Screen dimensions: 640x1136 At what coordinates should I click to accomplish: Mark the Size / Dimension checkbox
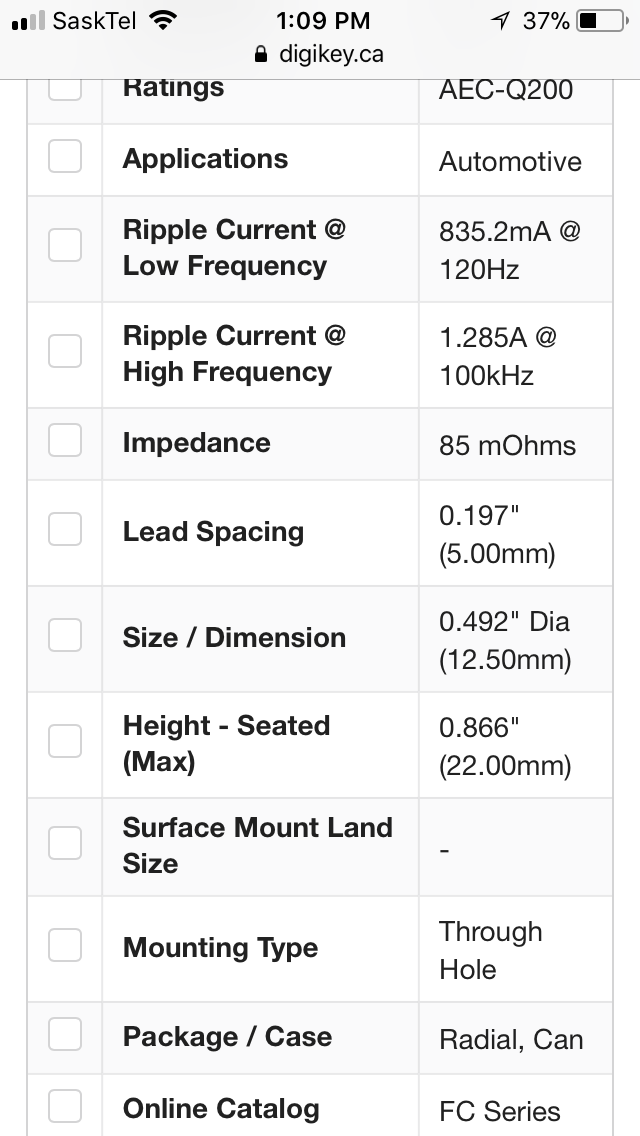(x=65, y=635)
